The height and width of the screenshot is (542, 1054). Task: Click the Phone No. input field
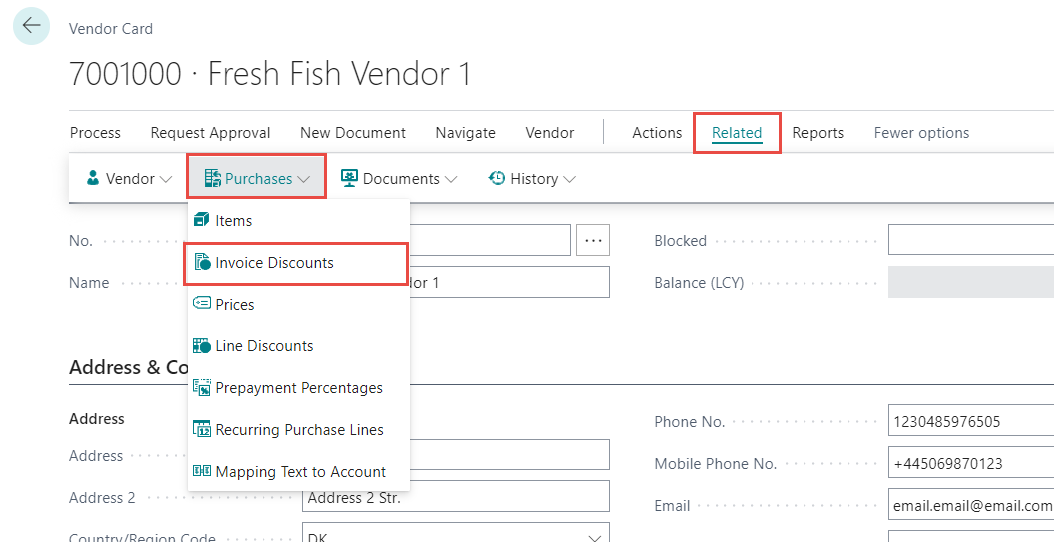click(x=968, y=422)
